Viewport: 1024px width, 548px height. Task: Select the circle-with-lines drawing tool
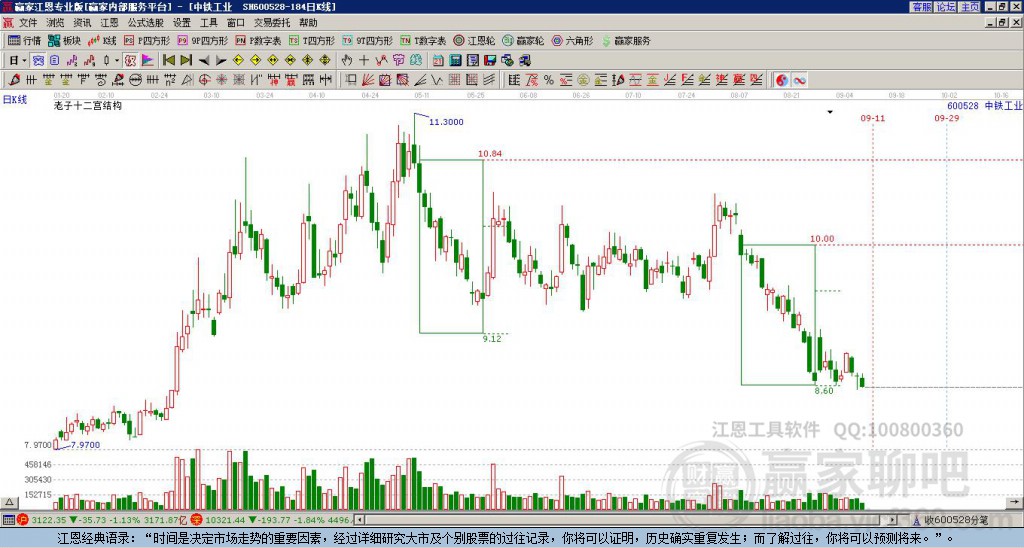135,80
